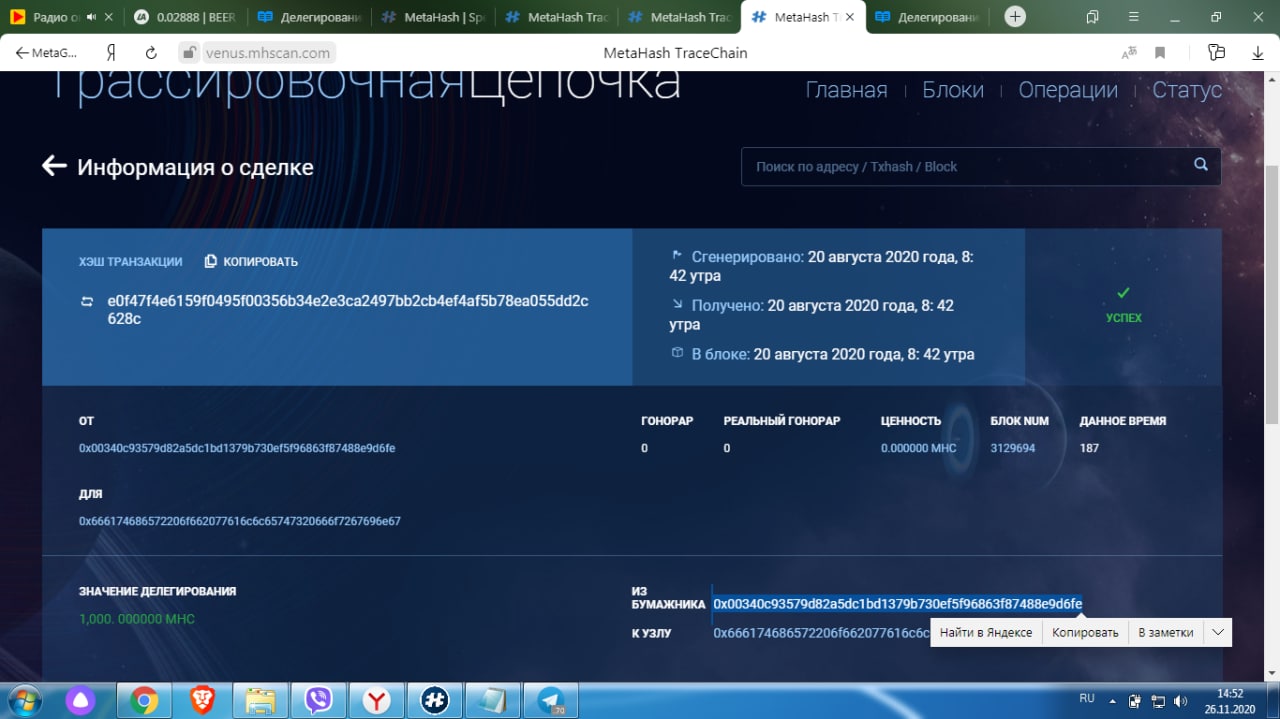Viewport: 1280px width, 719px height.
Task: Click the RU language indicator
Action: pyautogui.click(x=1086, y=698)
